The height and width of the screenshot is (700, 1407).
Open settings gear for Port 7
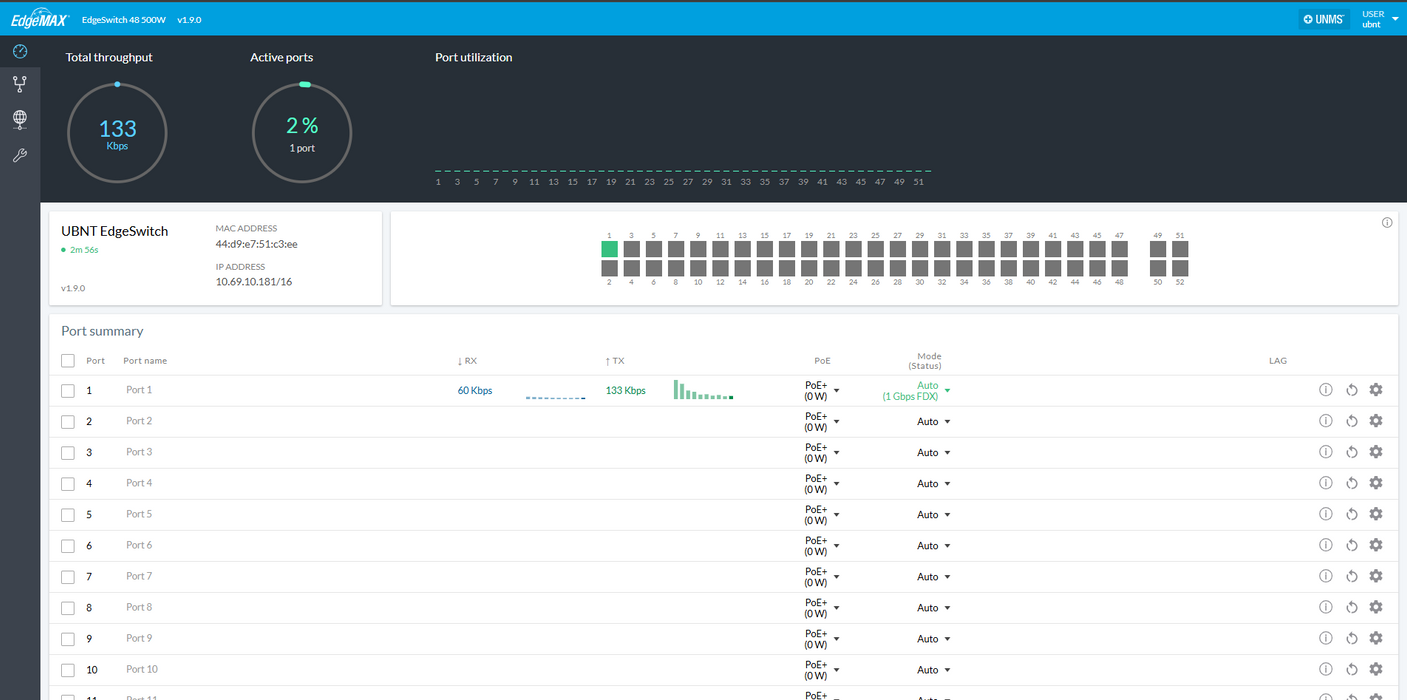[x=1376, y=577]
